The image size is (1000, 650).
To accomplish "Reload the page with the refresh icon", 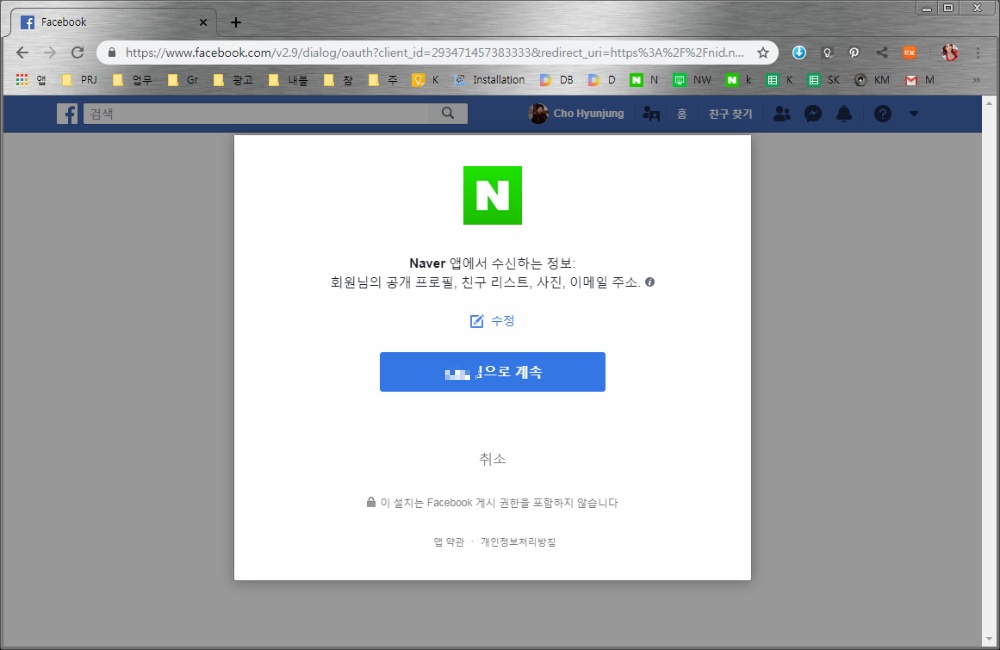I will click(77, 52).
